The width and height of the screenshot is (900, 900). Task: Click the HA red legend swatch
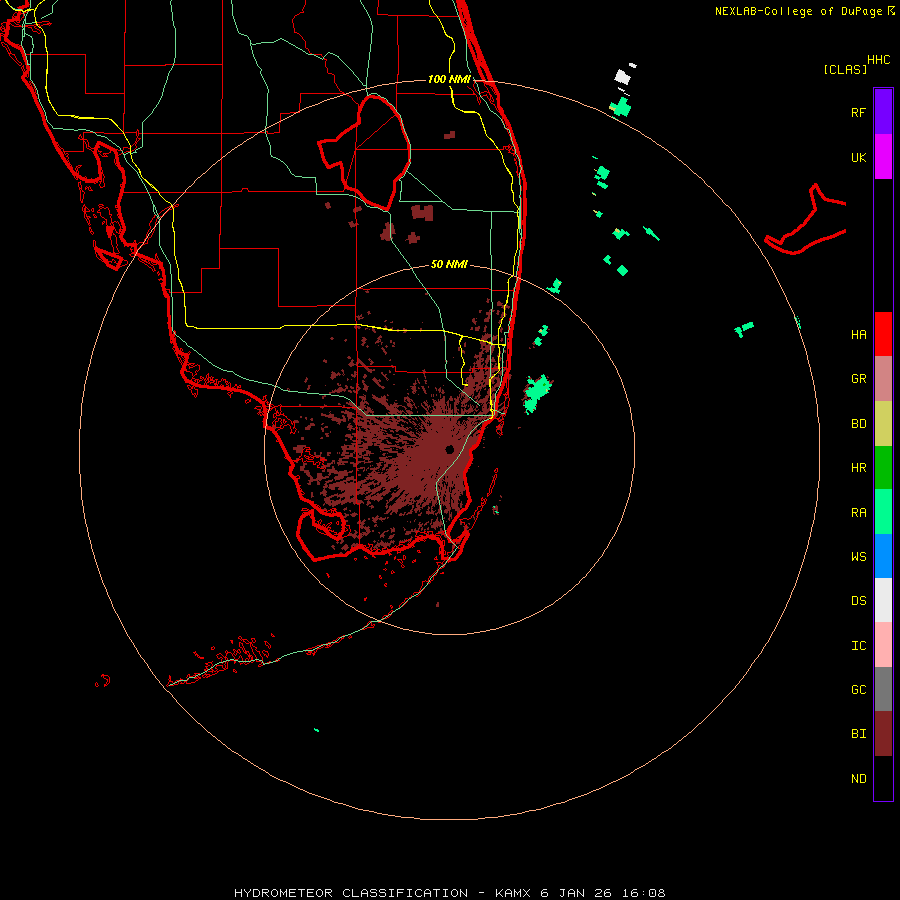pos(883,334)
